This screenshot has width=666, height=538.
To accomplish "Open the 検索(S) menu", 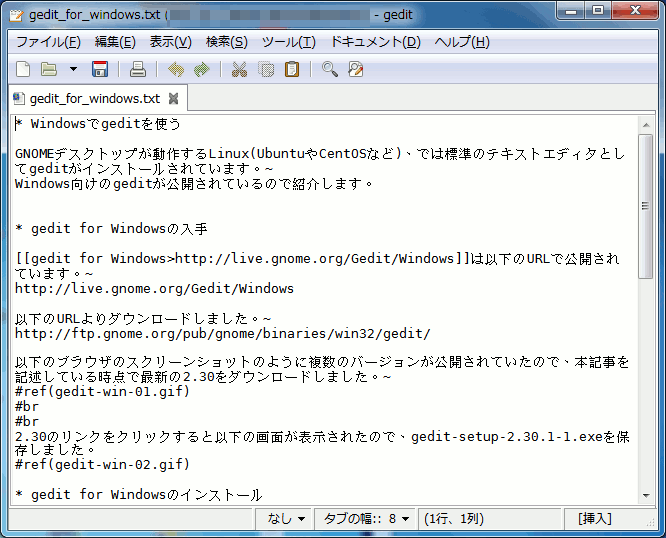I will [226, 42].
